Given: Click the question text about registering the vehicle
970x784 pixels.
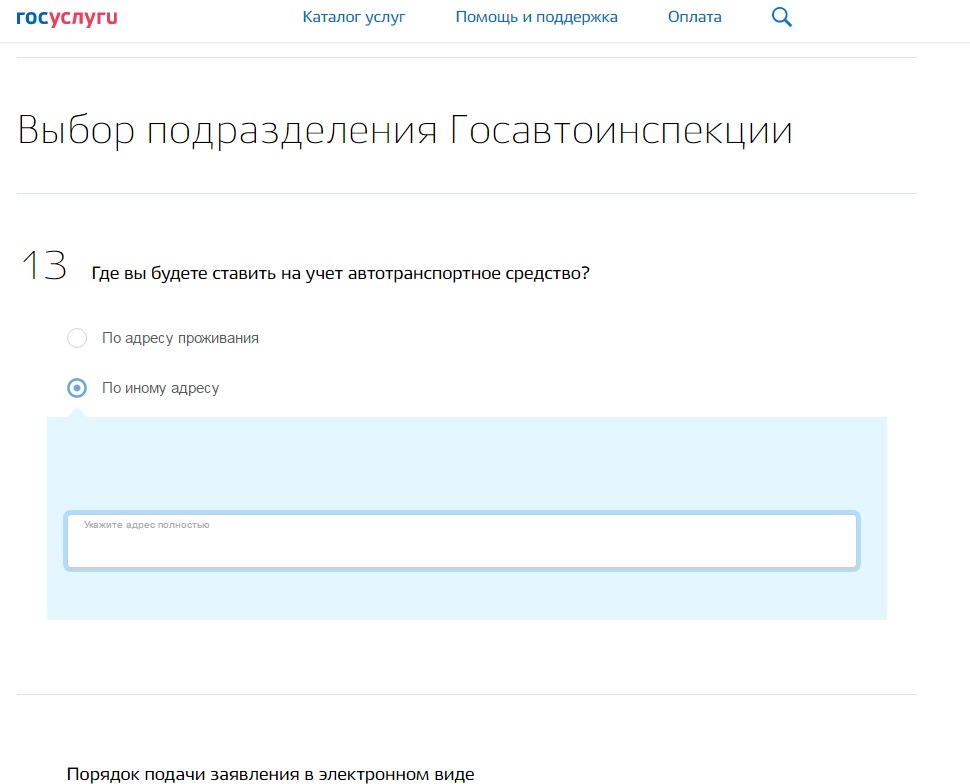Looking at the screenshot, I should coord(340,273).
